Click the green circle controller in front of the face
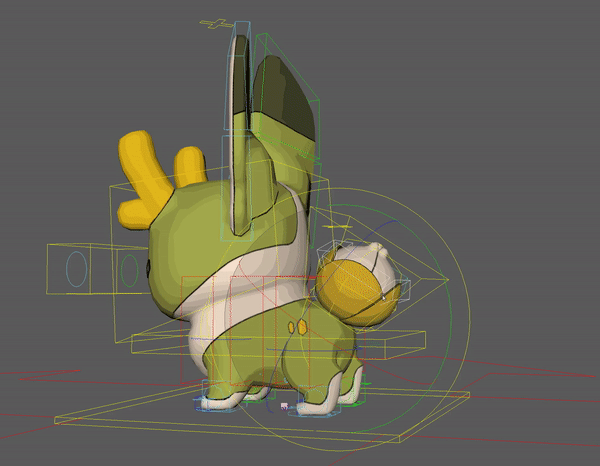The image size is (600, 466). click(129, 271)
